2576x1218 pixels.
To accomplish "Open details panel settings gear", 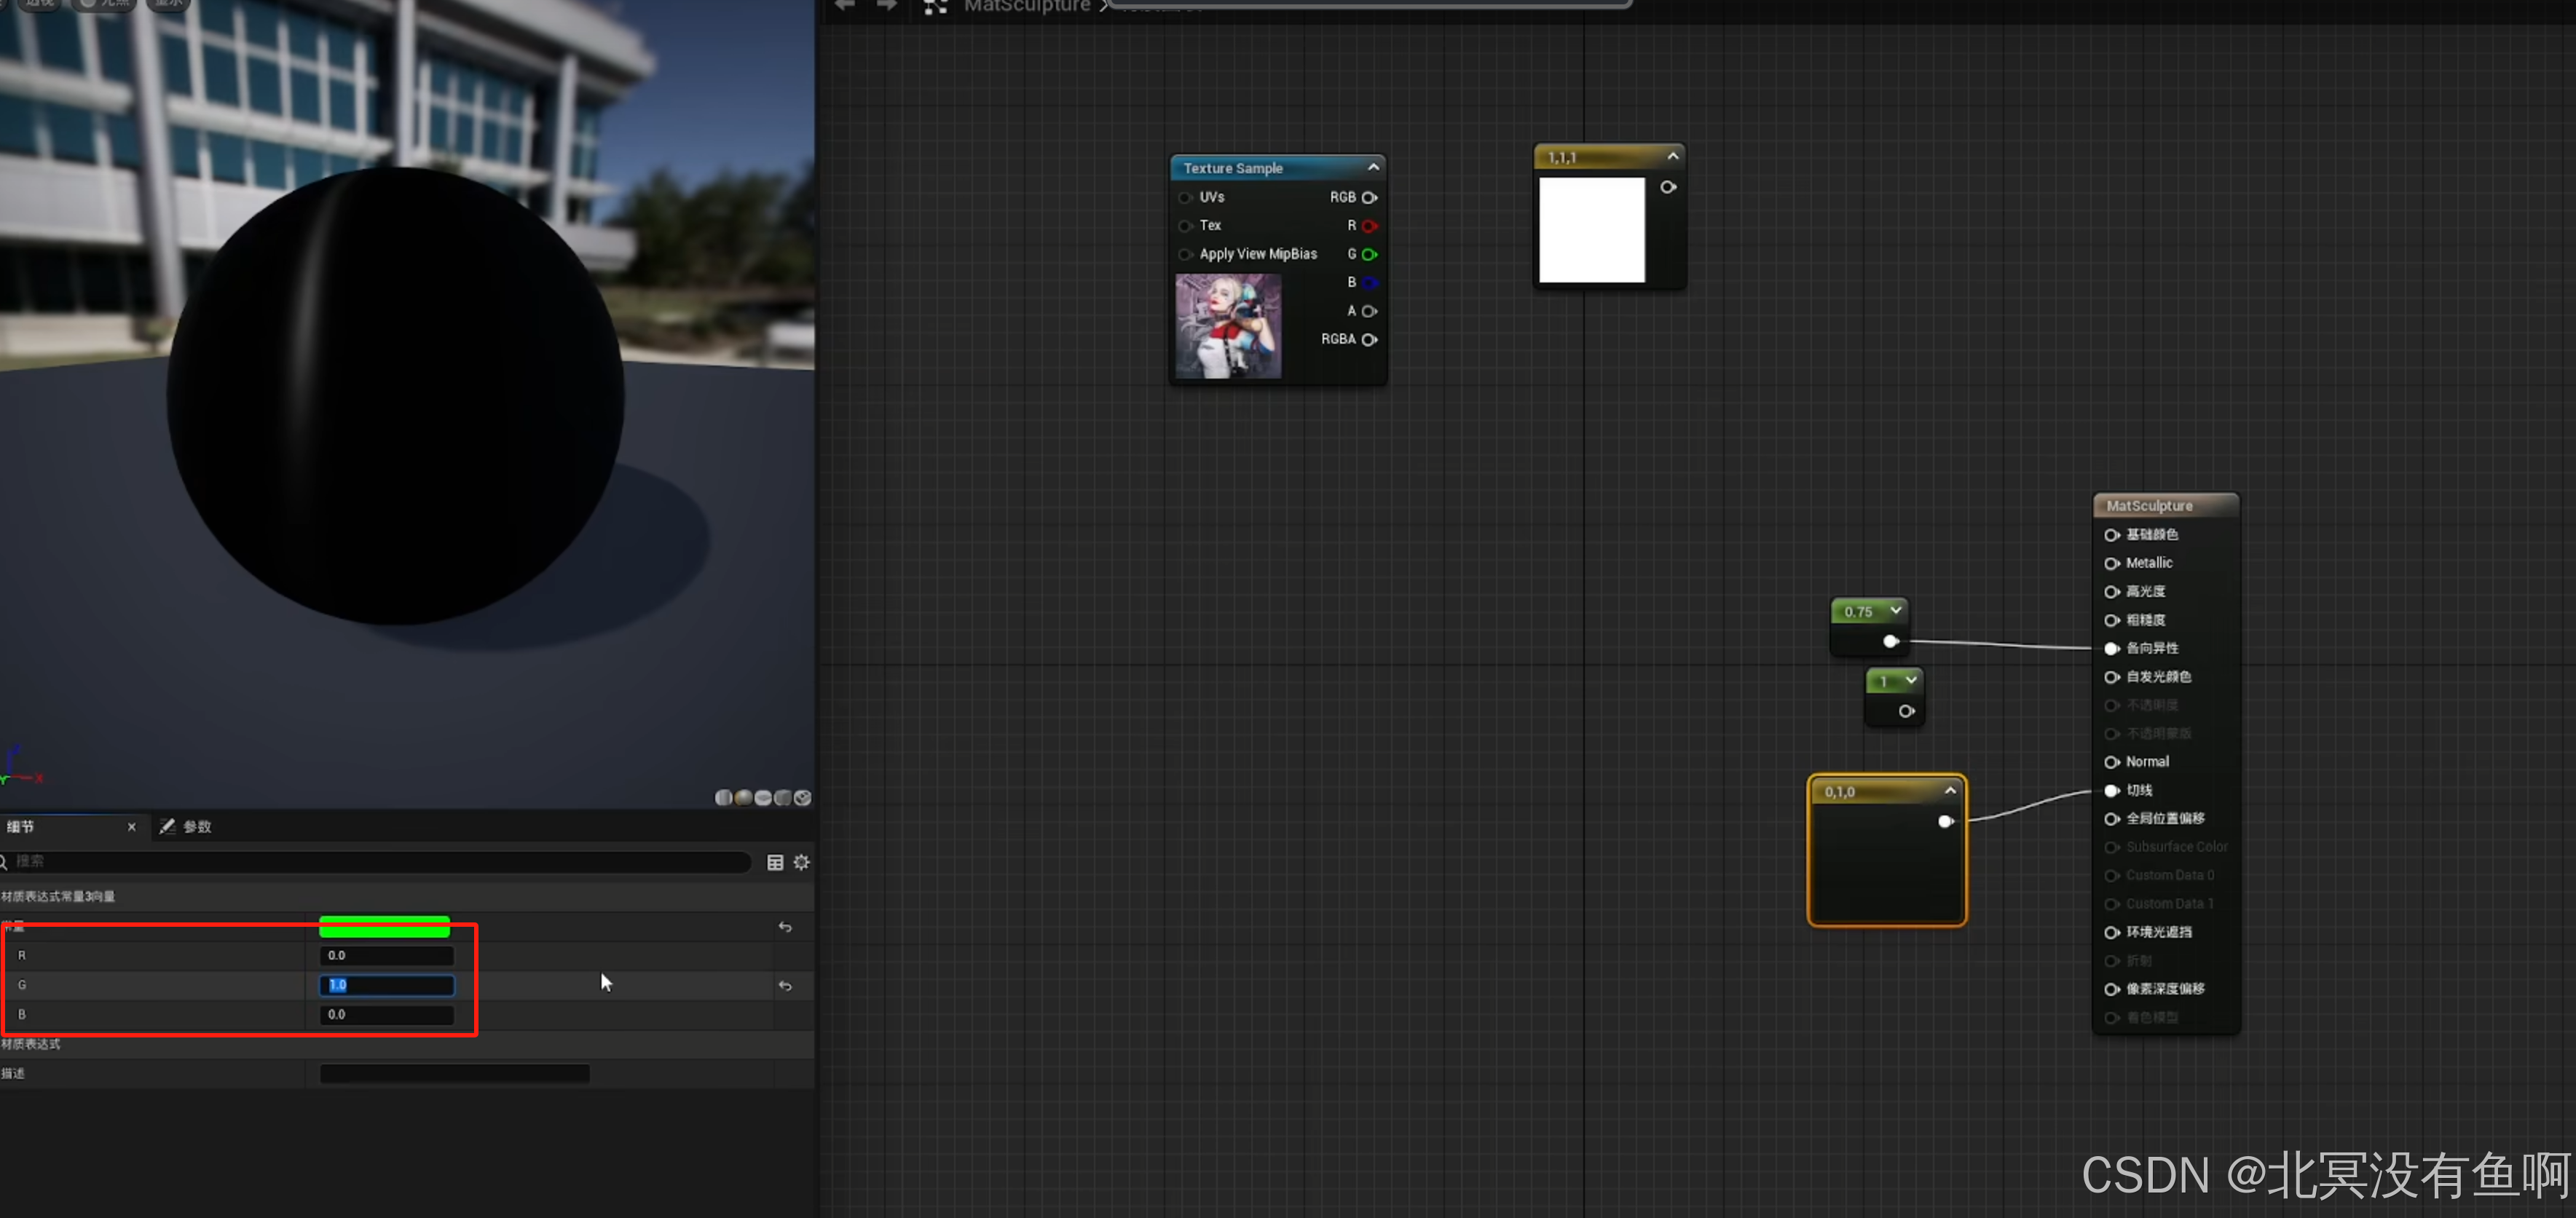I will coord(801,862).
